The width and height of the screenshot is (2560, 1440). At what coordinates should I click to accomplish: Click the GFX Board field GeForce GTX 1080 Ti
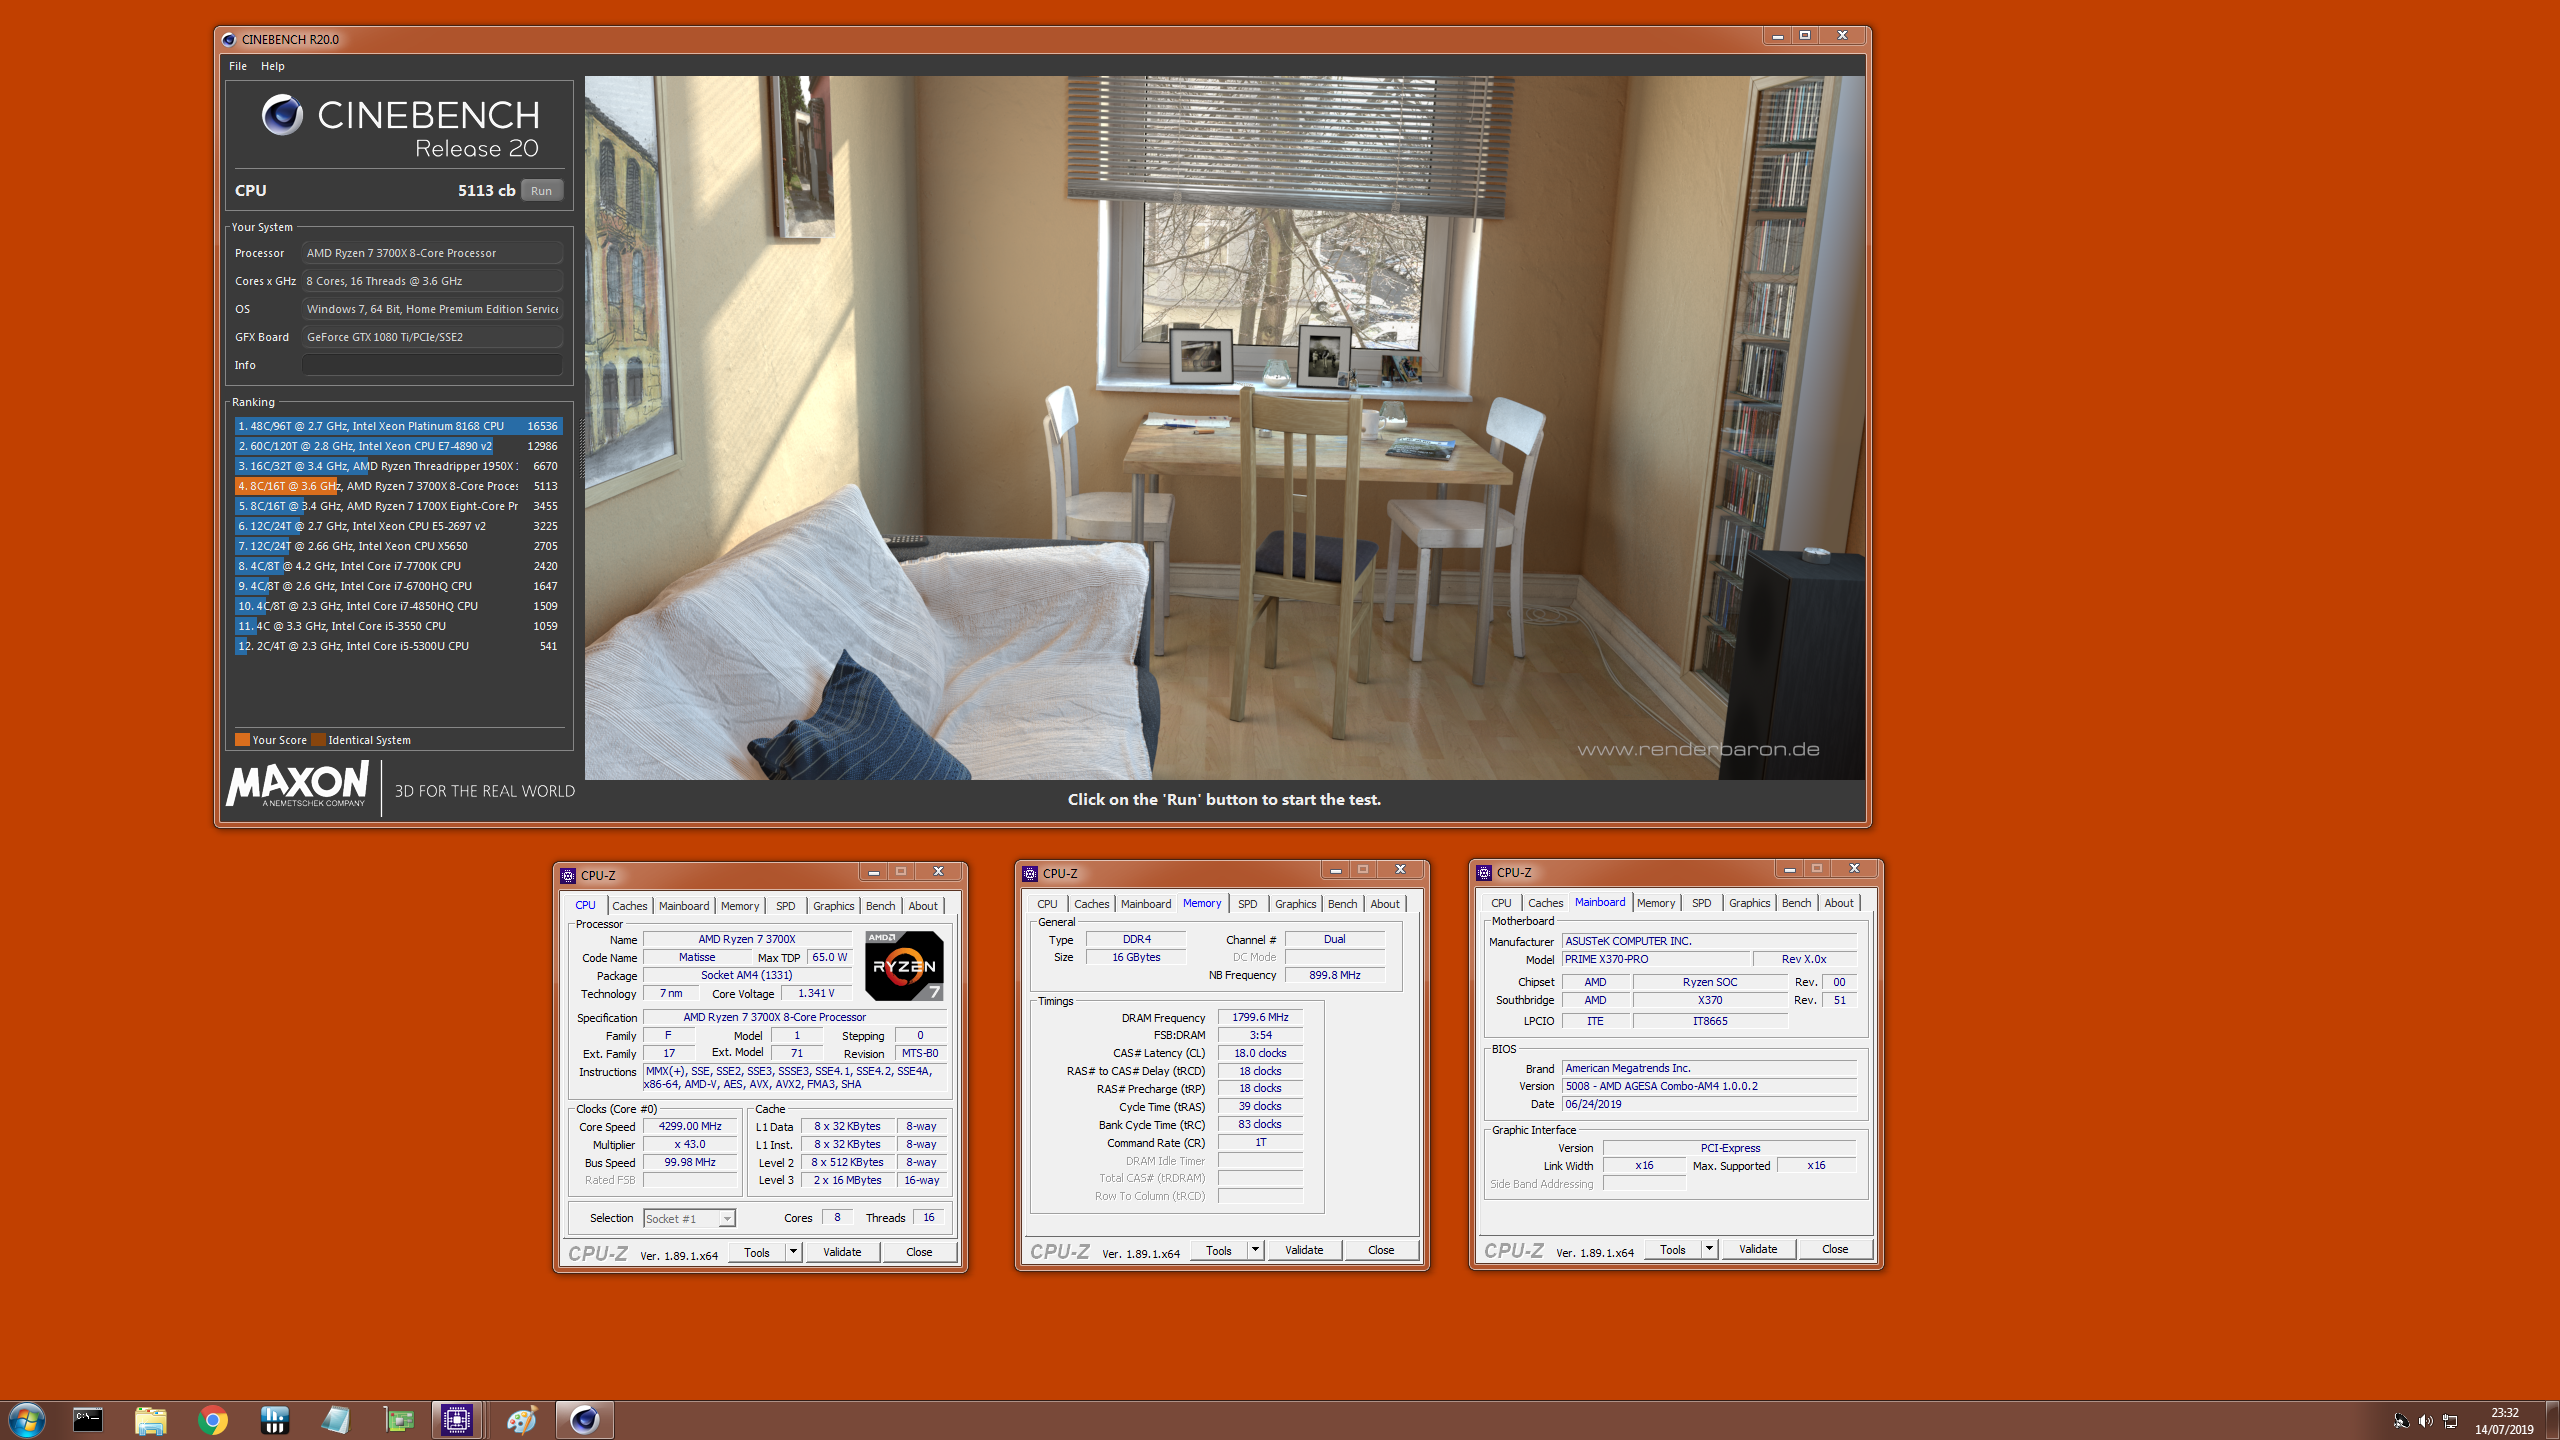(432, 337)
